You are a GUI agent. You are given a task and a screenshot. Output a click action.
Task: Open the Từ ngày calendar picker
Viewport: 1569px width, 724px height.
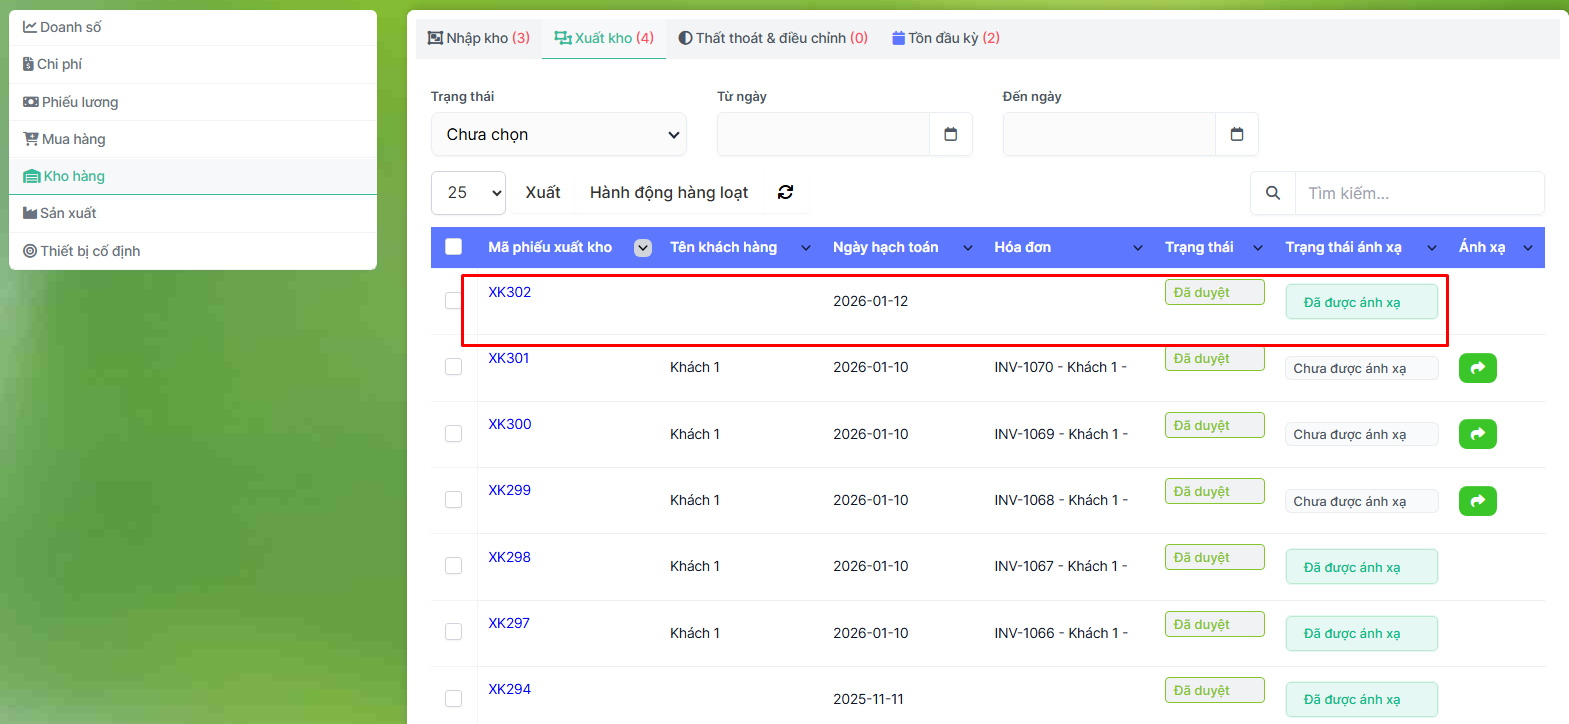point(950,134)
